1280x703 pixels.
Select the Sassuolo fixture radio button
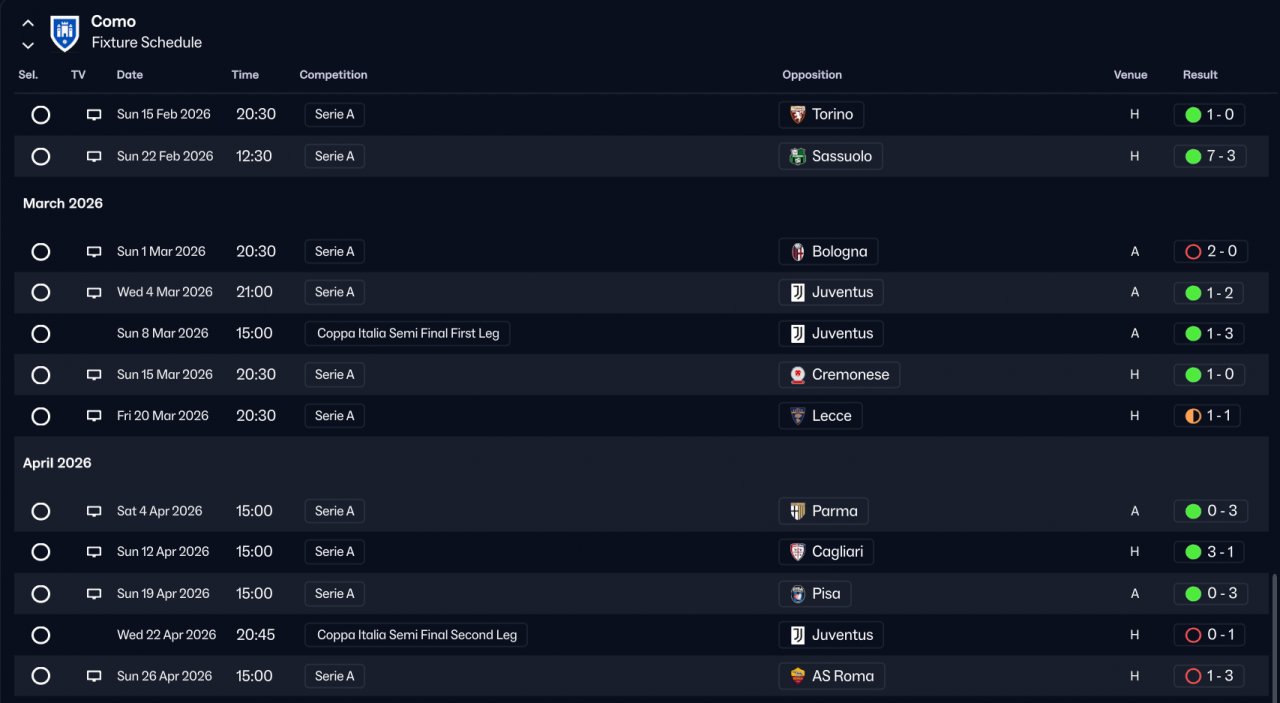pos(41,156)
